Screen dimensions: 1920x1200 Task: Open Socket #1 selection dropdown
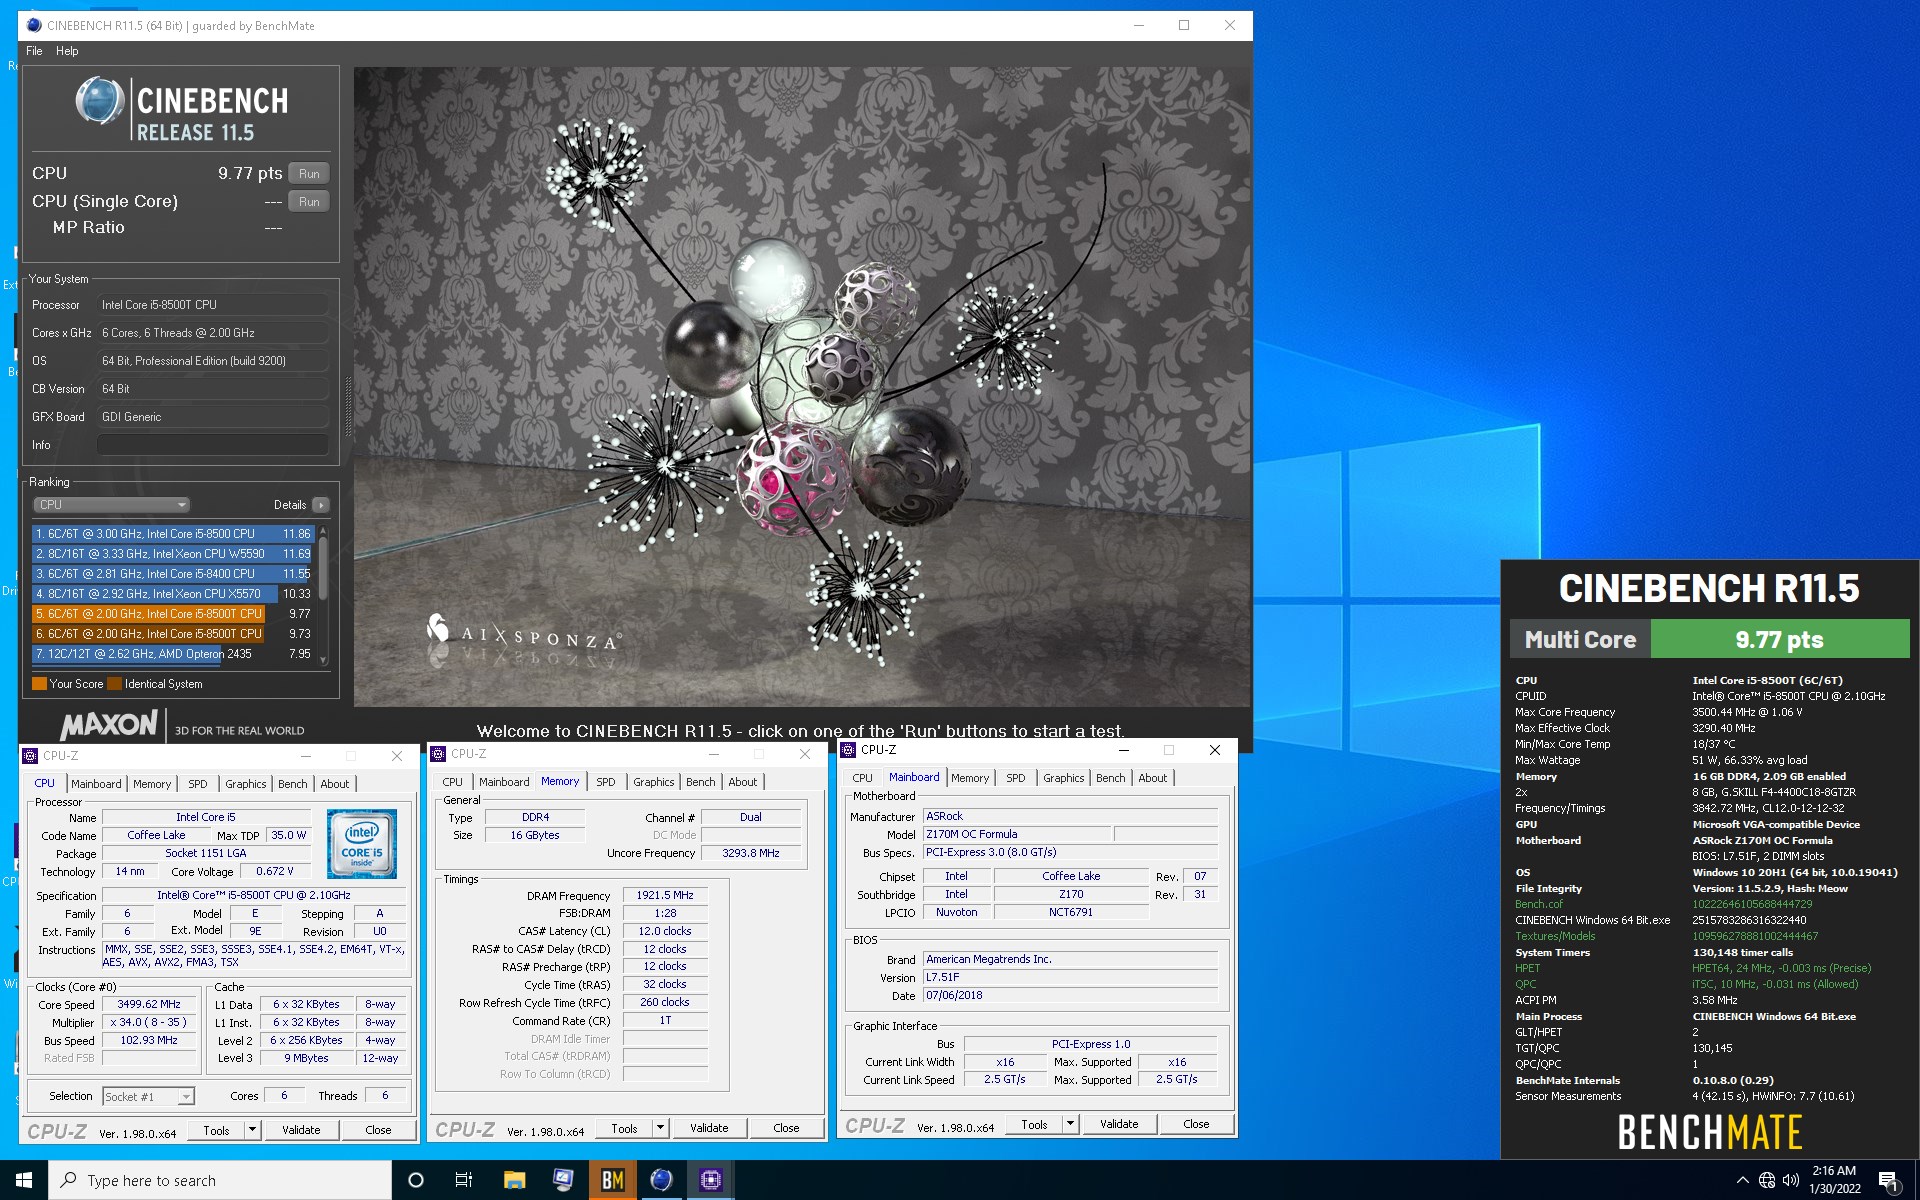coord(149,1097)
